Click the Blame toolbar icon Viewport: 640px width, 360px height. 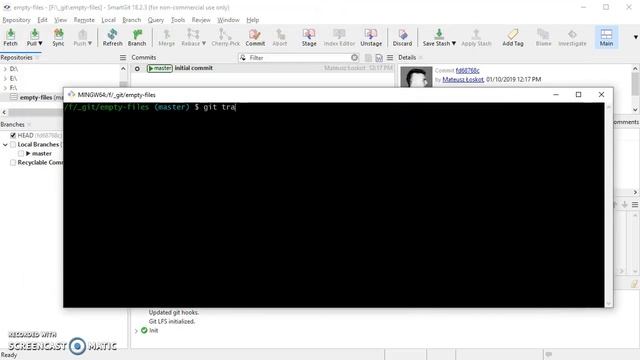[543, 37]
